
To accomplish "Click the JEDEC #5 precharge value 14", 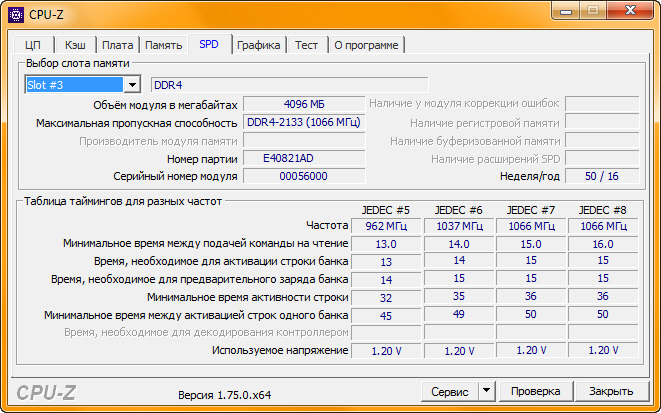I will tap(386, 280).
